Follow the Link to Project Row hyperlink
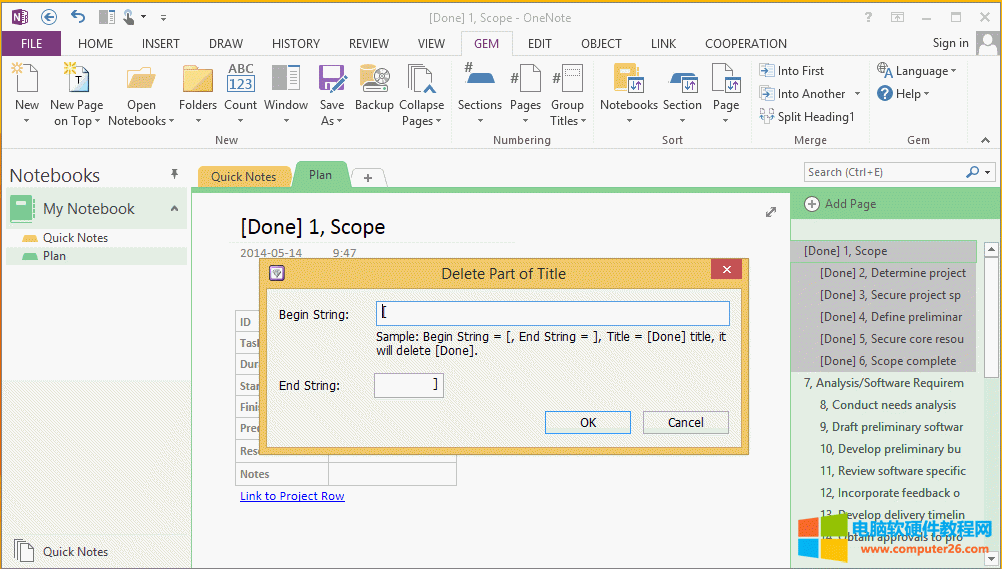Image resolution: width=1002 pixels, height=569 pixels. pos(292,496)
